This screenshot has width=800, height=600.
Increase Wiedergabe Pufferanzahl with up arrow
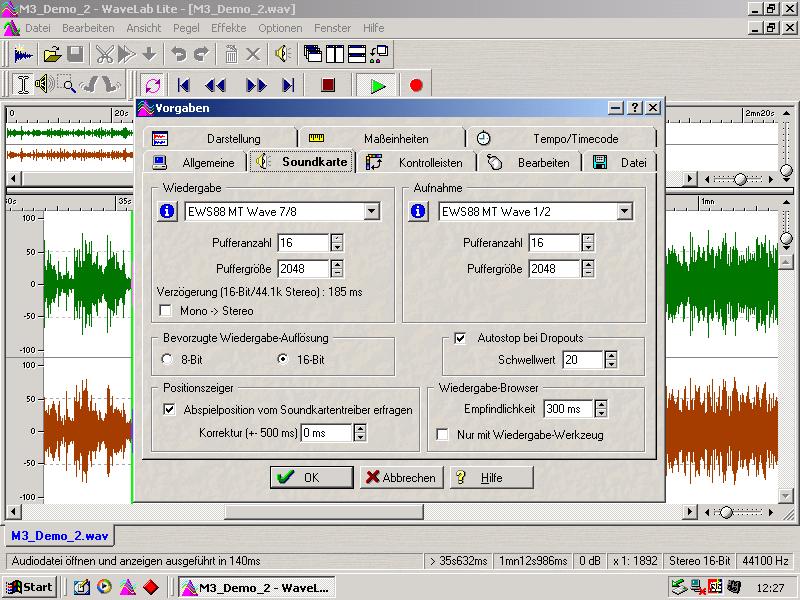(337, 238)
